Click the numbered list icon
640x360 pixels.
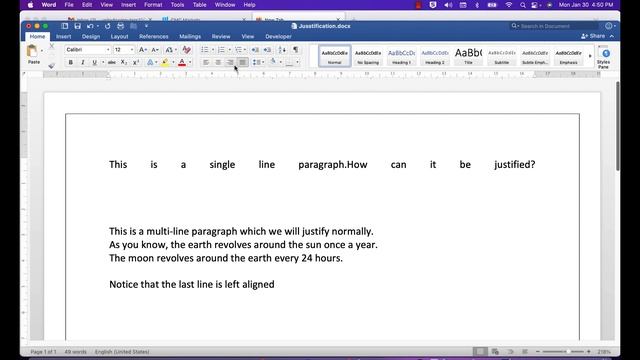click(x=221, y=50)
